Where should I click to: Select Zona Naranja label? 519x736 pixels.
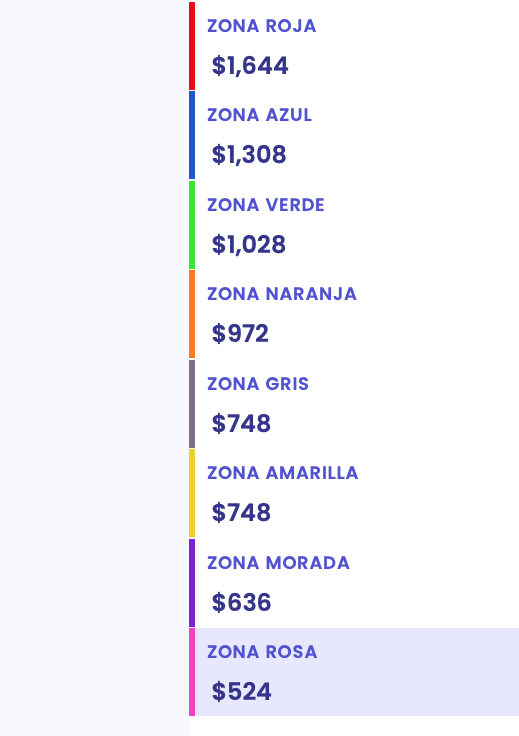[x=282, y=294]
